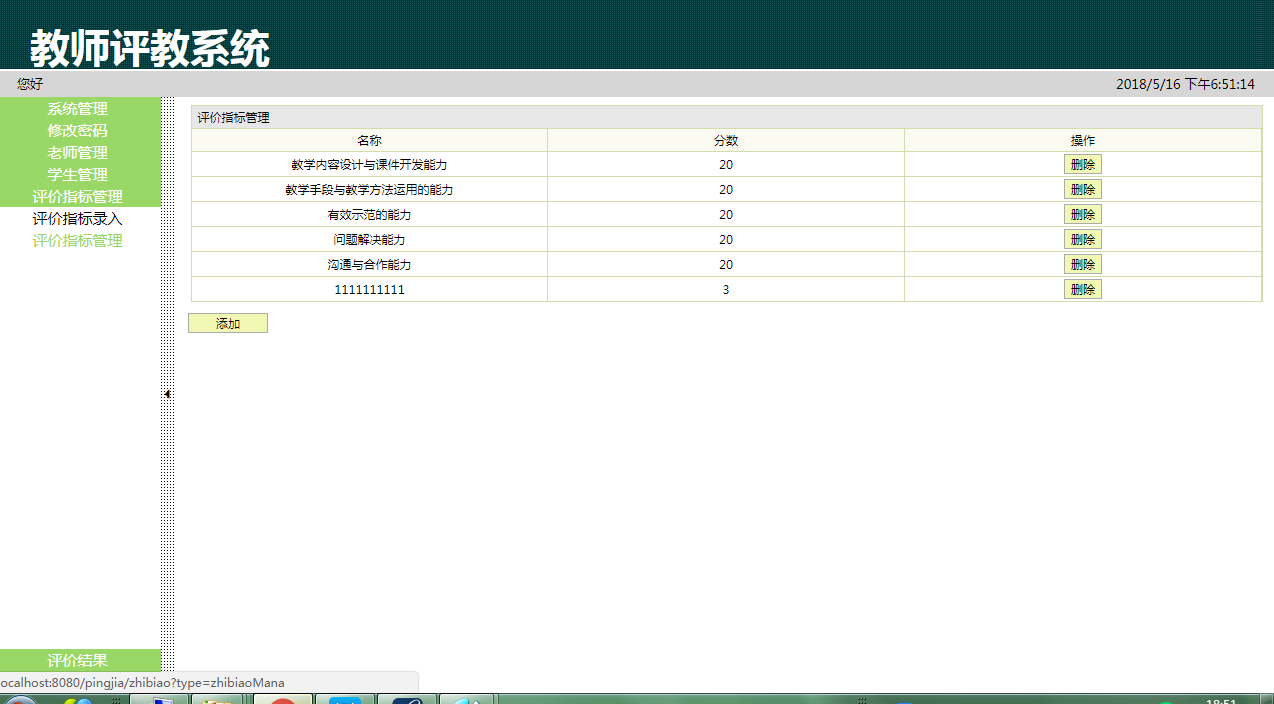1274x704 pixels.
Task: Open the 系统管理 sidebar menu
Action: (80, 109)
